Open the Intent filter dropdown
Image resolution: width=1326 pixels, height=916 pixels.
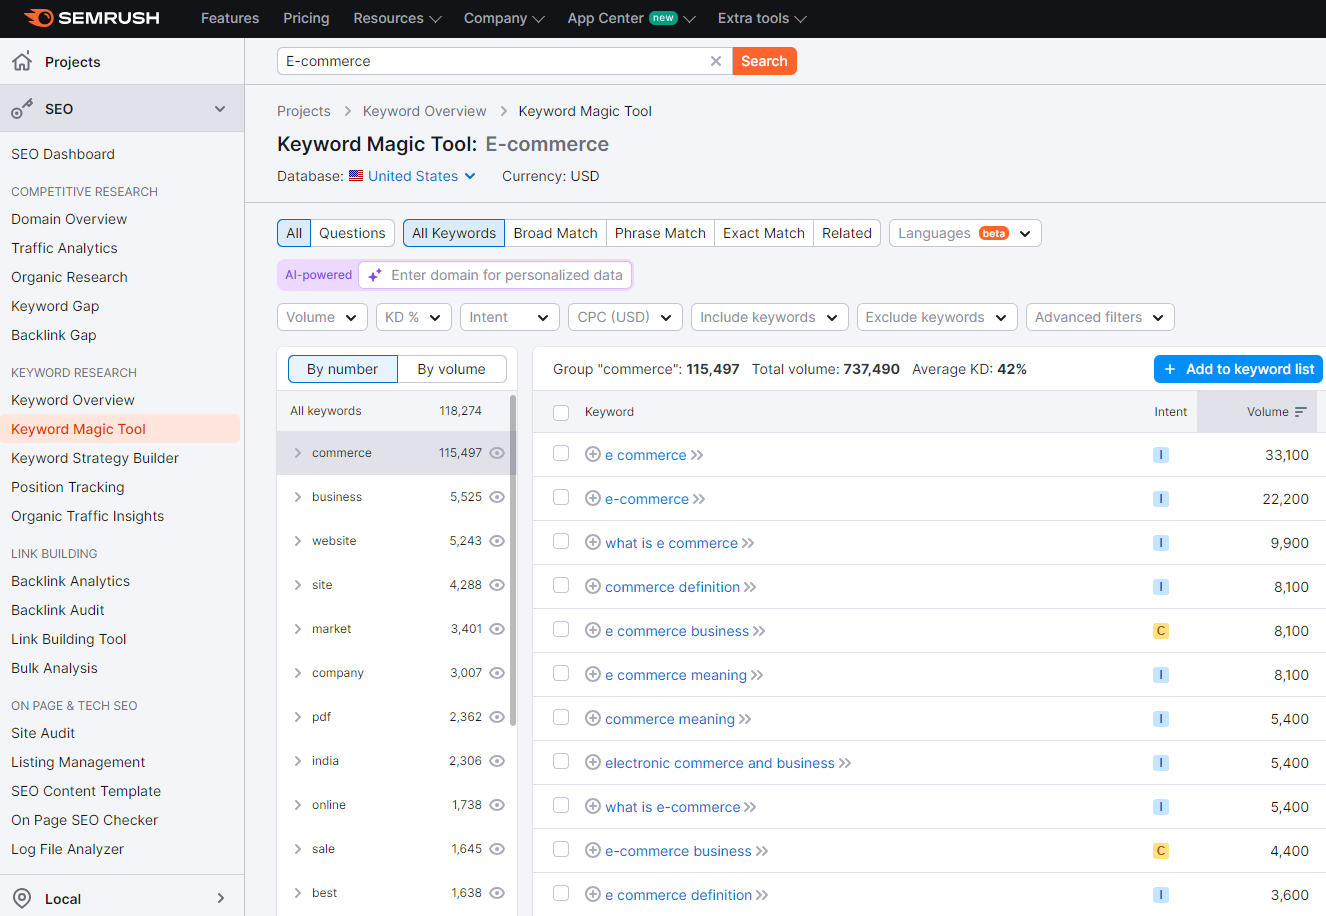510,317
